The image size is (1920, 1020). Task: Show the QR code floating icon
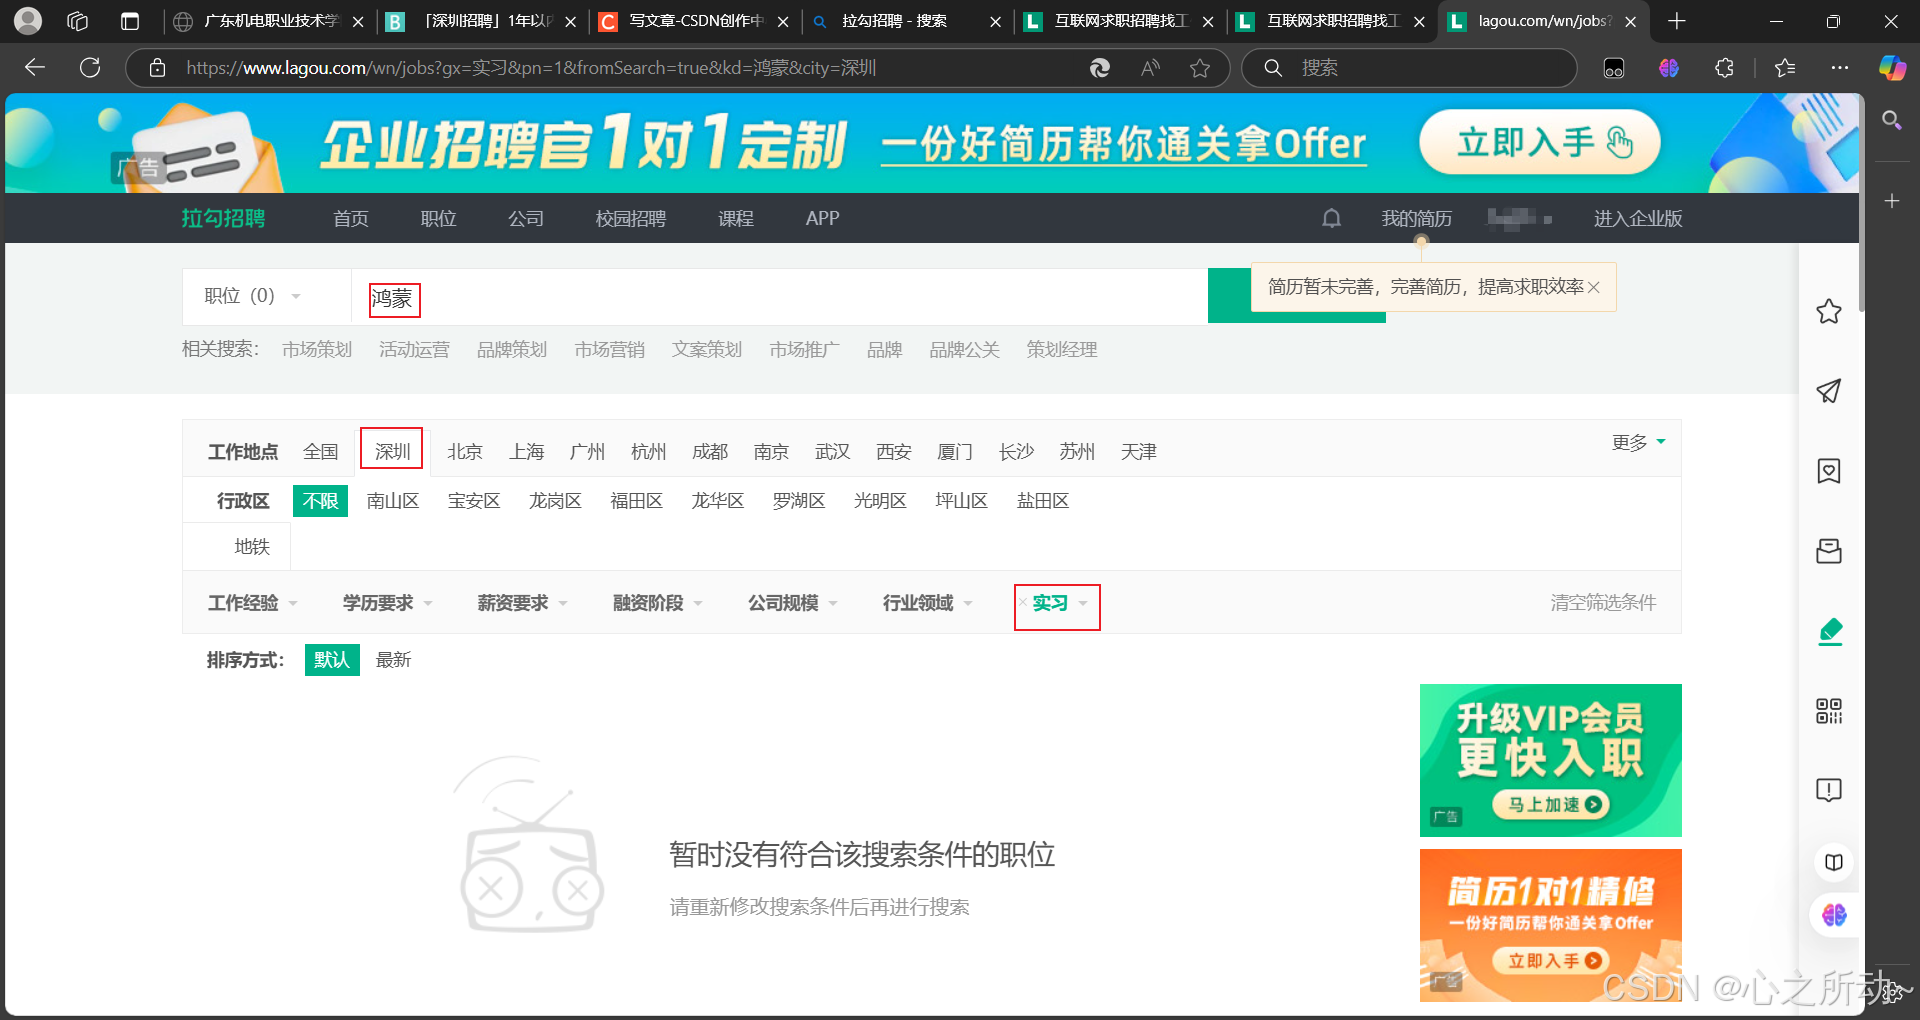coord(1829,711)
